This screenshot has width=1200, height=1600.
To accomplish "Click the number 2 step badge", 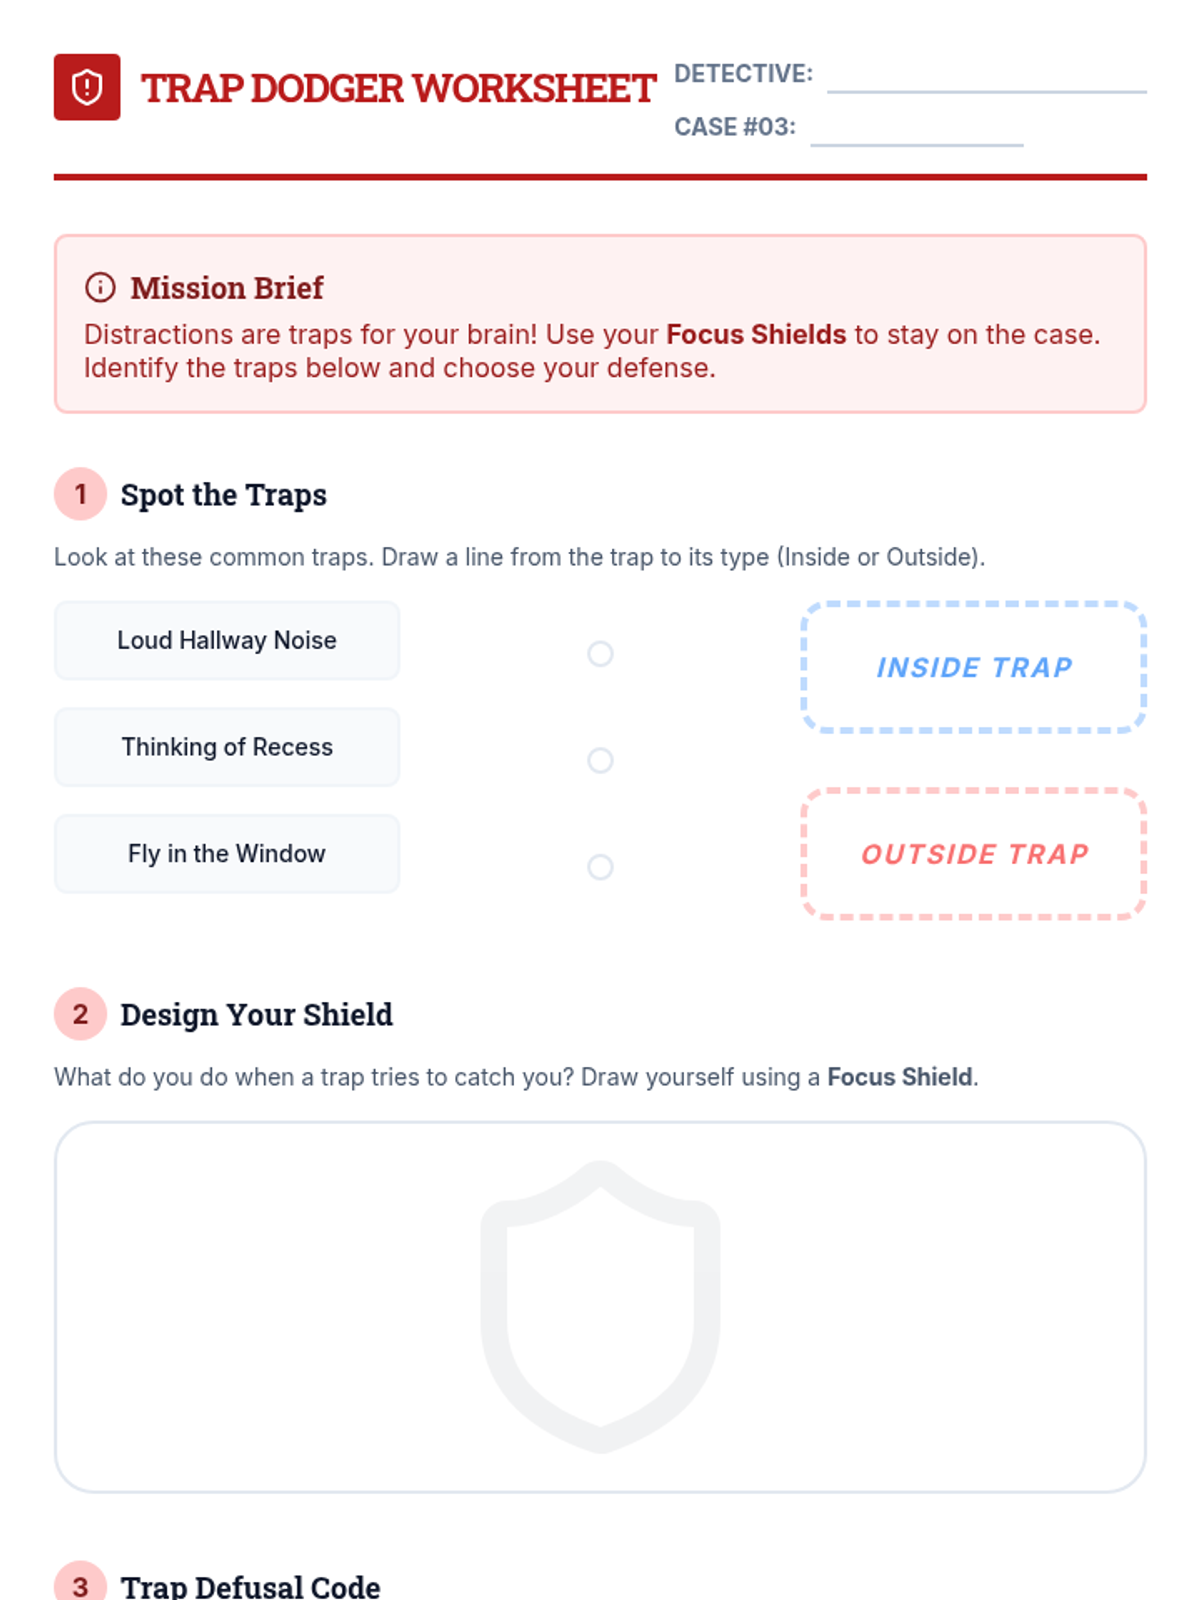I will pos(80,1014).
